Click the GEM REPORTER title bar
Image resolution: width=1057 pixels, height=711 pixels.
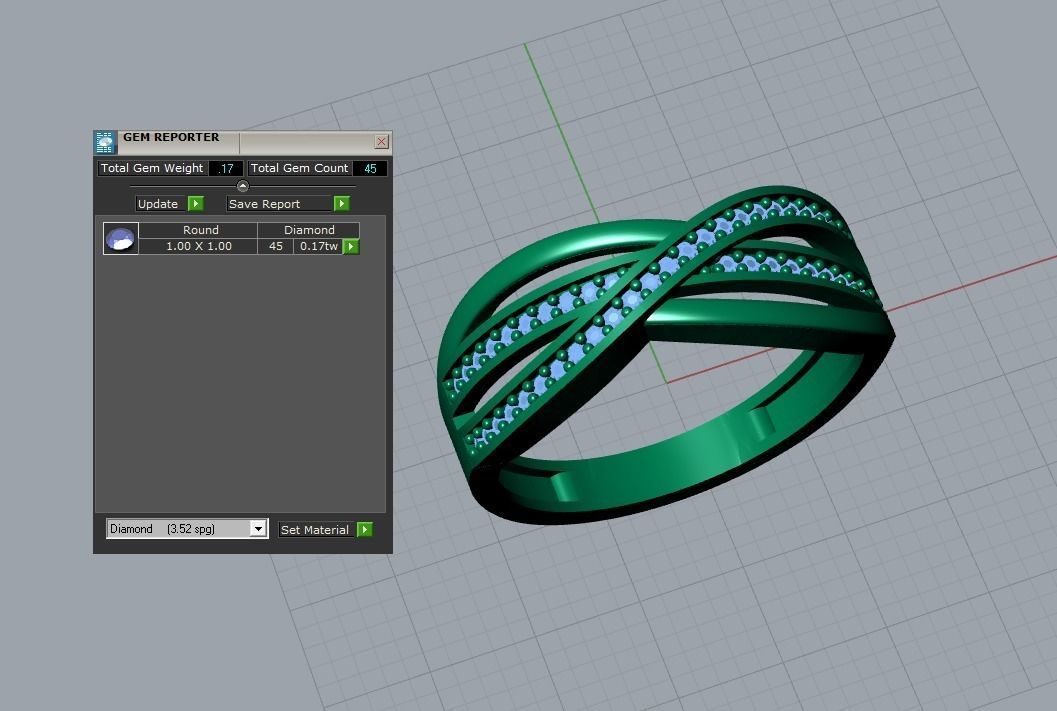pyautogui.click(x=243, y=142)
